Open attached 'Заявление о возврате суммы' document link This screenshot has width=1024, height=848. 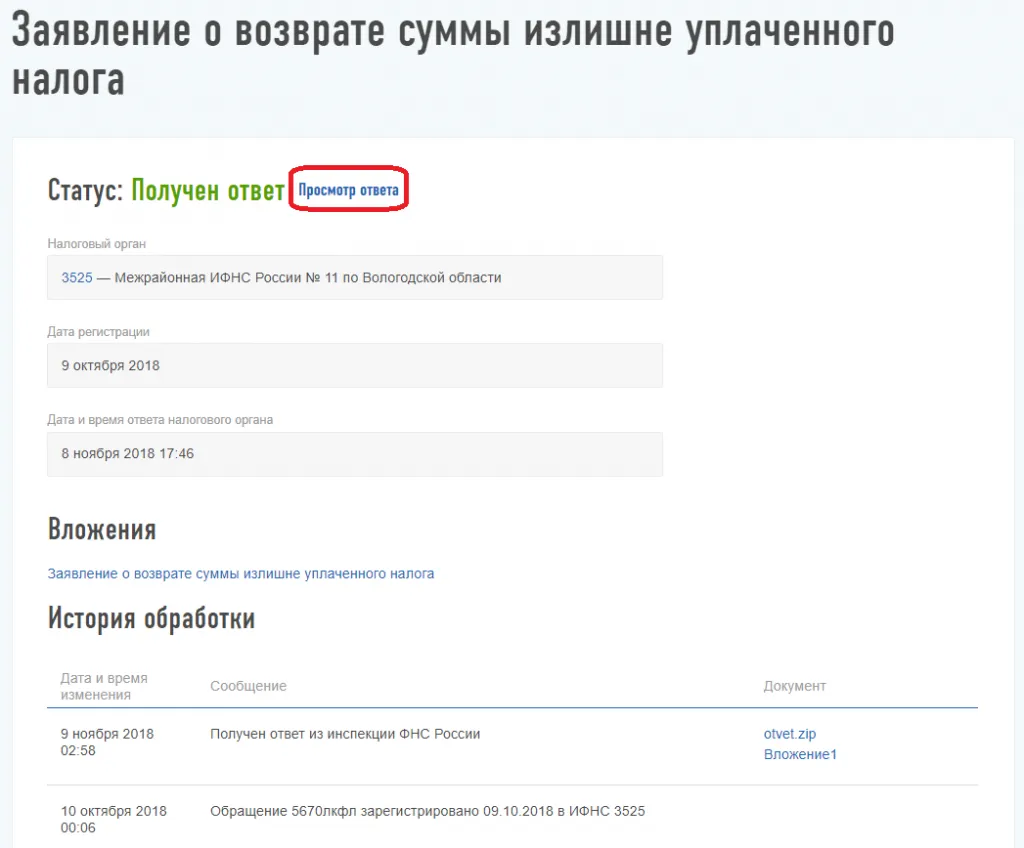tap(240, 574)
